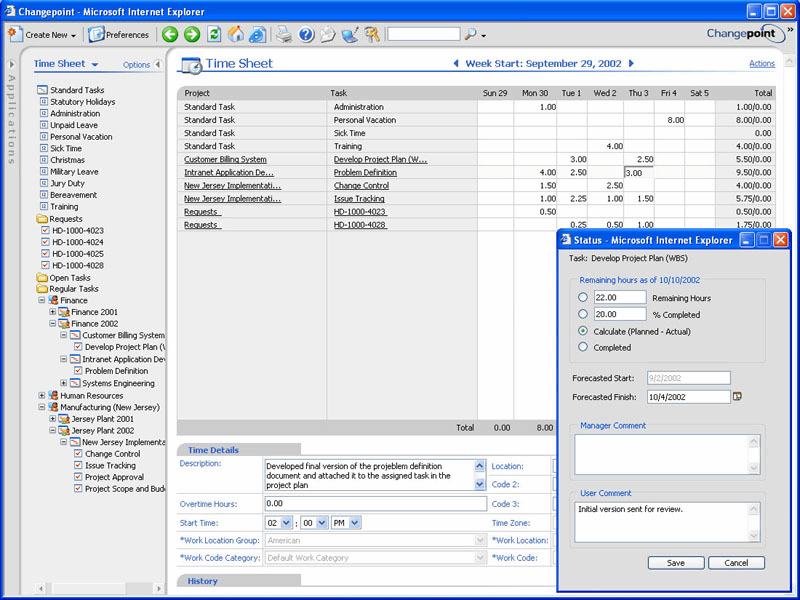
Task: Click the Thu 3 cell showing 3.00
Action: [x=639, y=172]
